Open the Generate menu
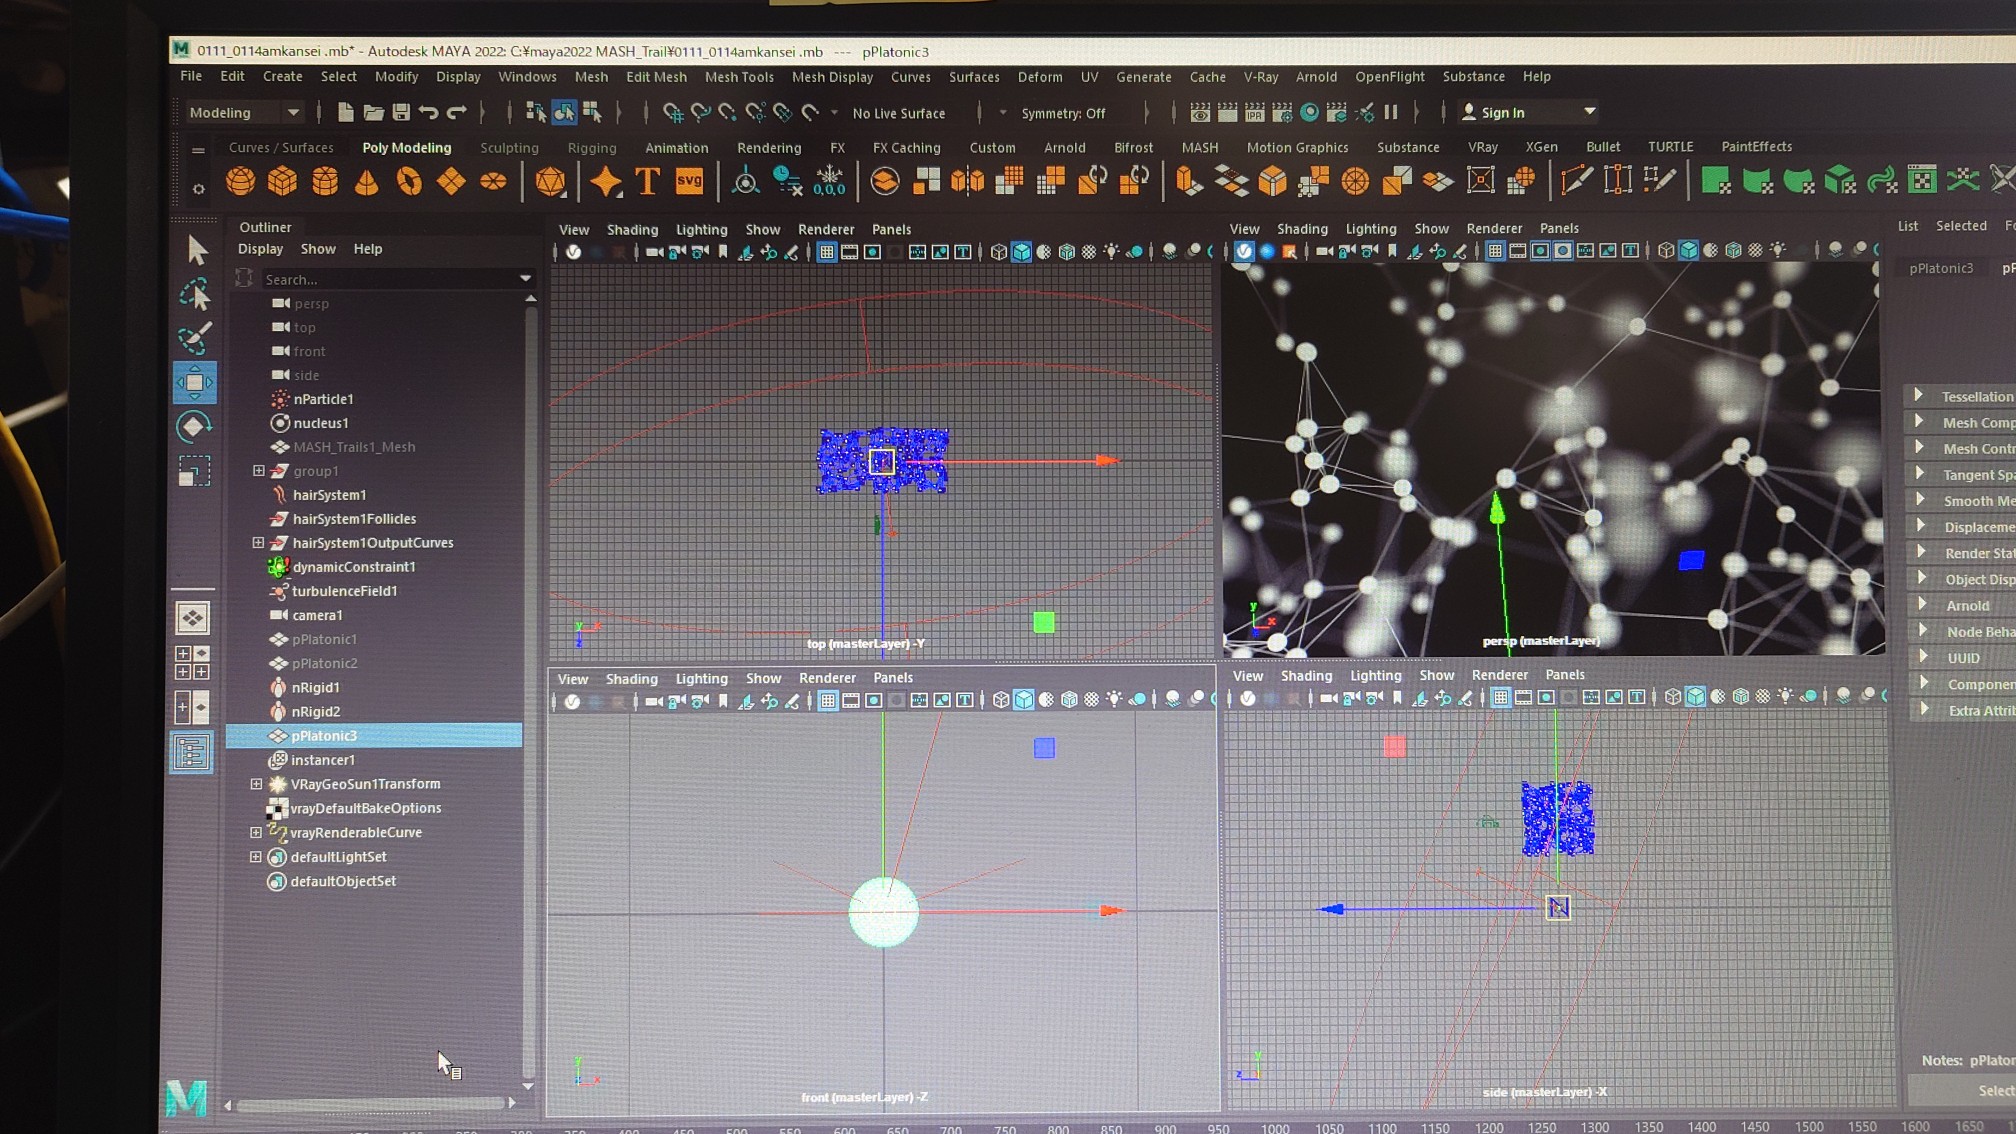This screenshot has height=1134, width=2016. [1143, 77]
